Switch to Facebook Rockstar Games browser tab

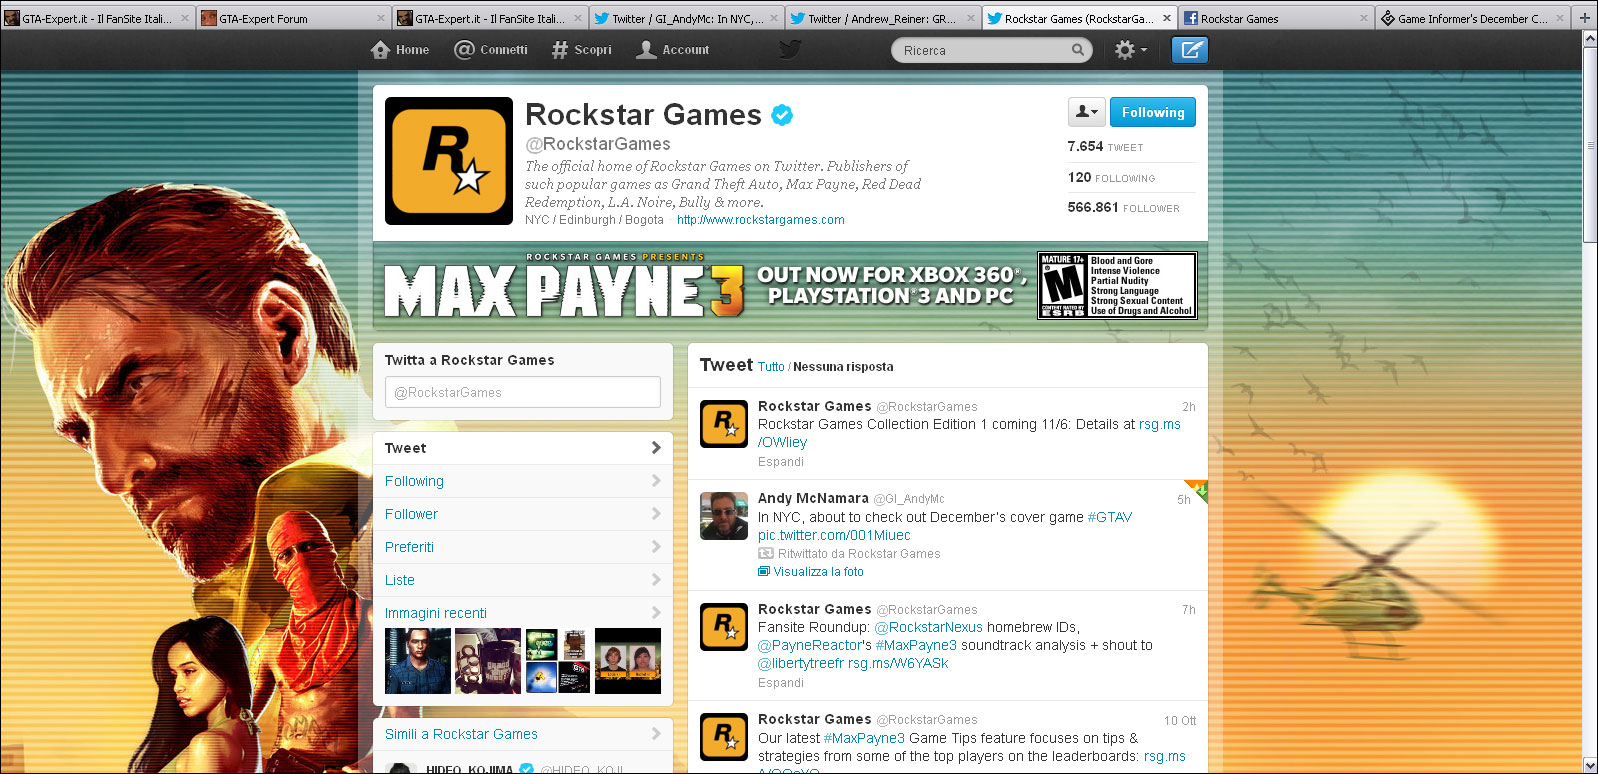[1275, 17]
